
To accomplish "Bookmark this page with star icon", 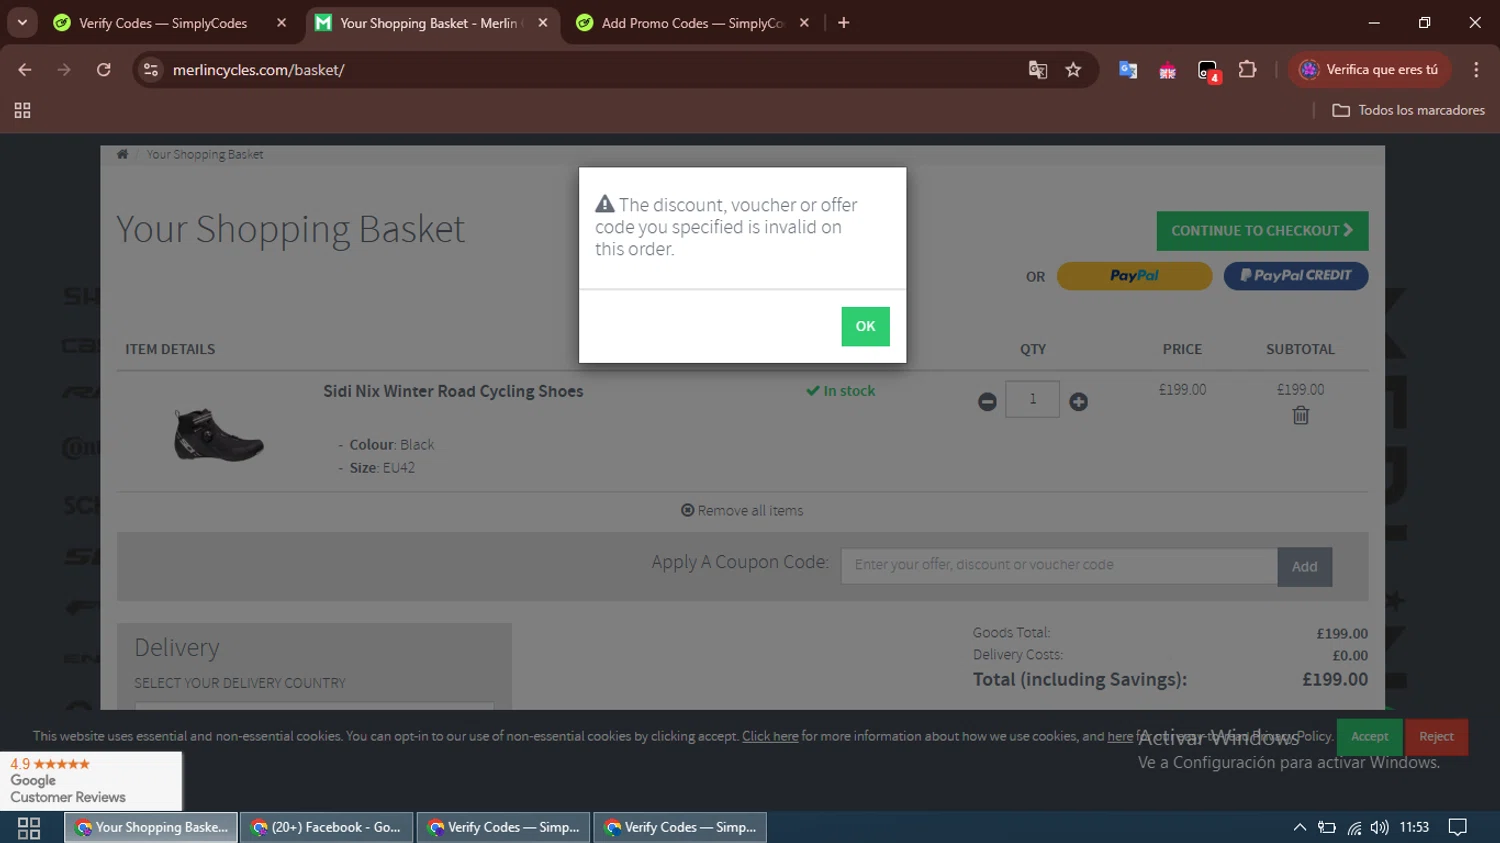I will tap(1073, 70).
